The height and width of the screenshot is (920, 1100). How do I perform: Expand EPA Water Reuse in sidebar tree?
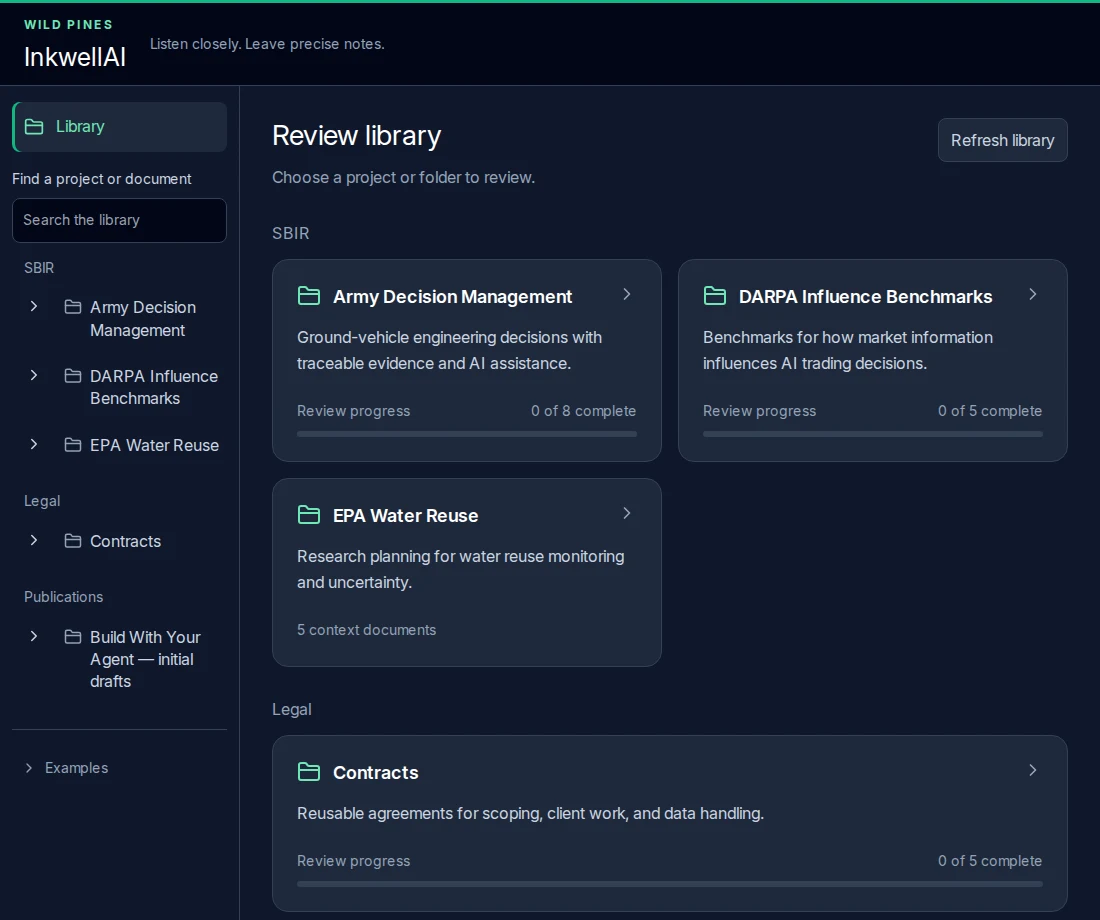pyautogui.click(x=34, y=444)
